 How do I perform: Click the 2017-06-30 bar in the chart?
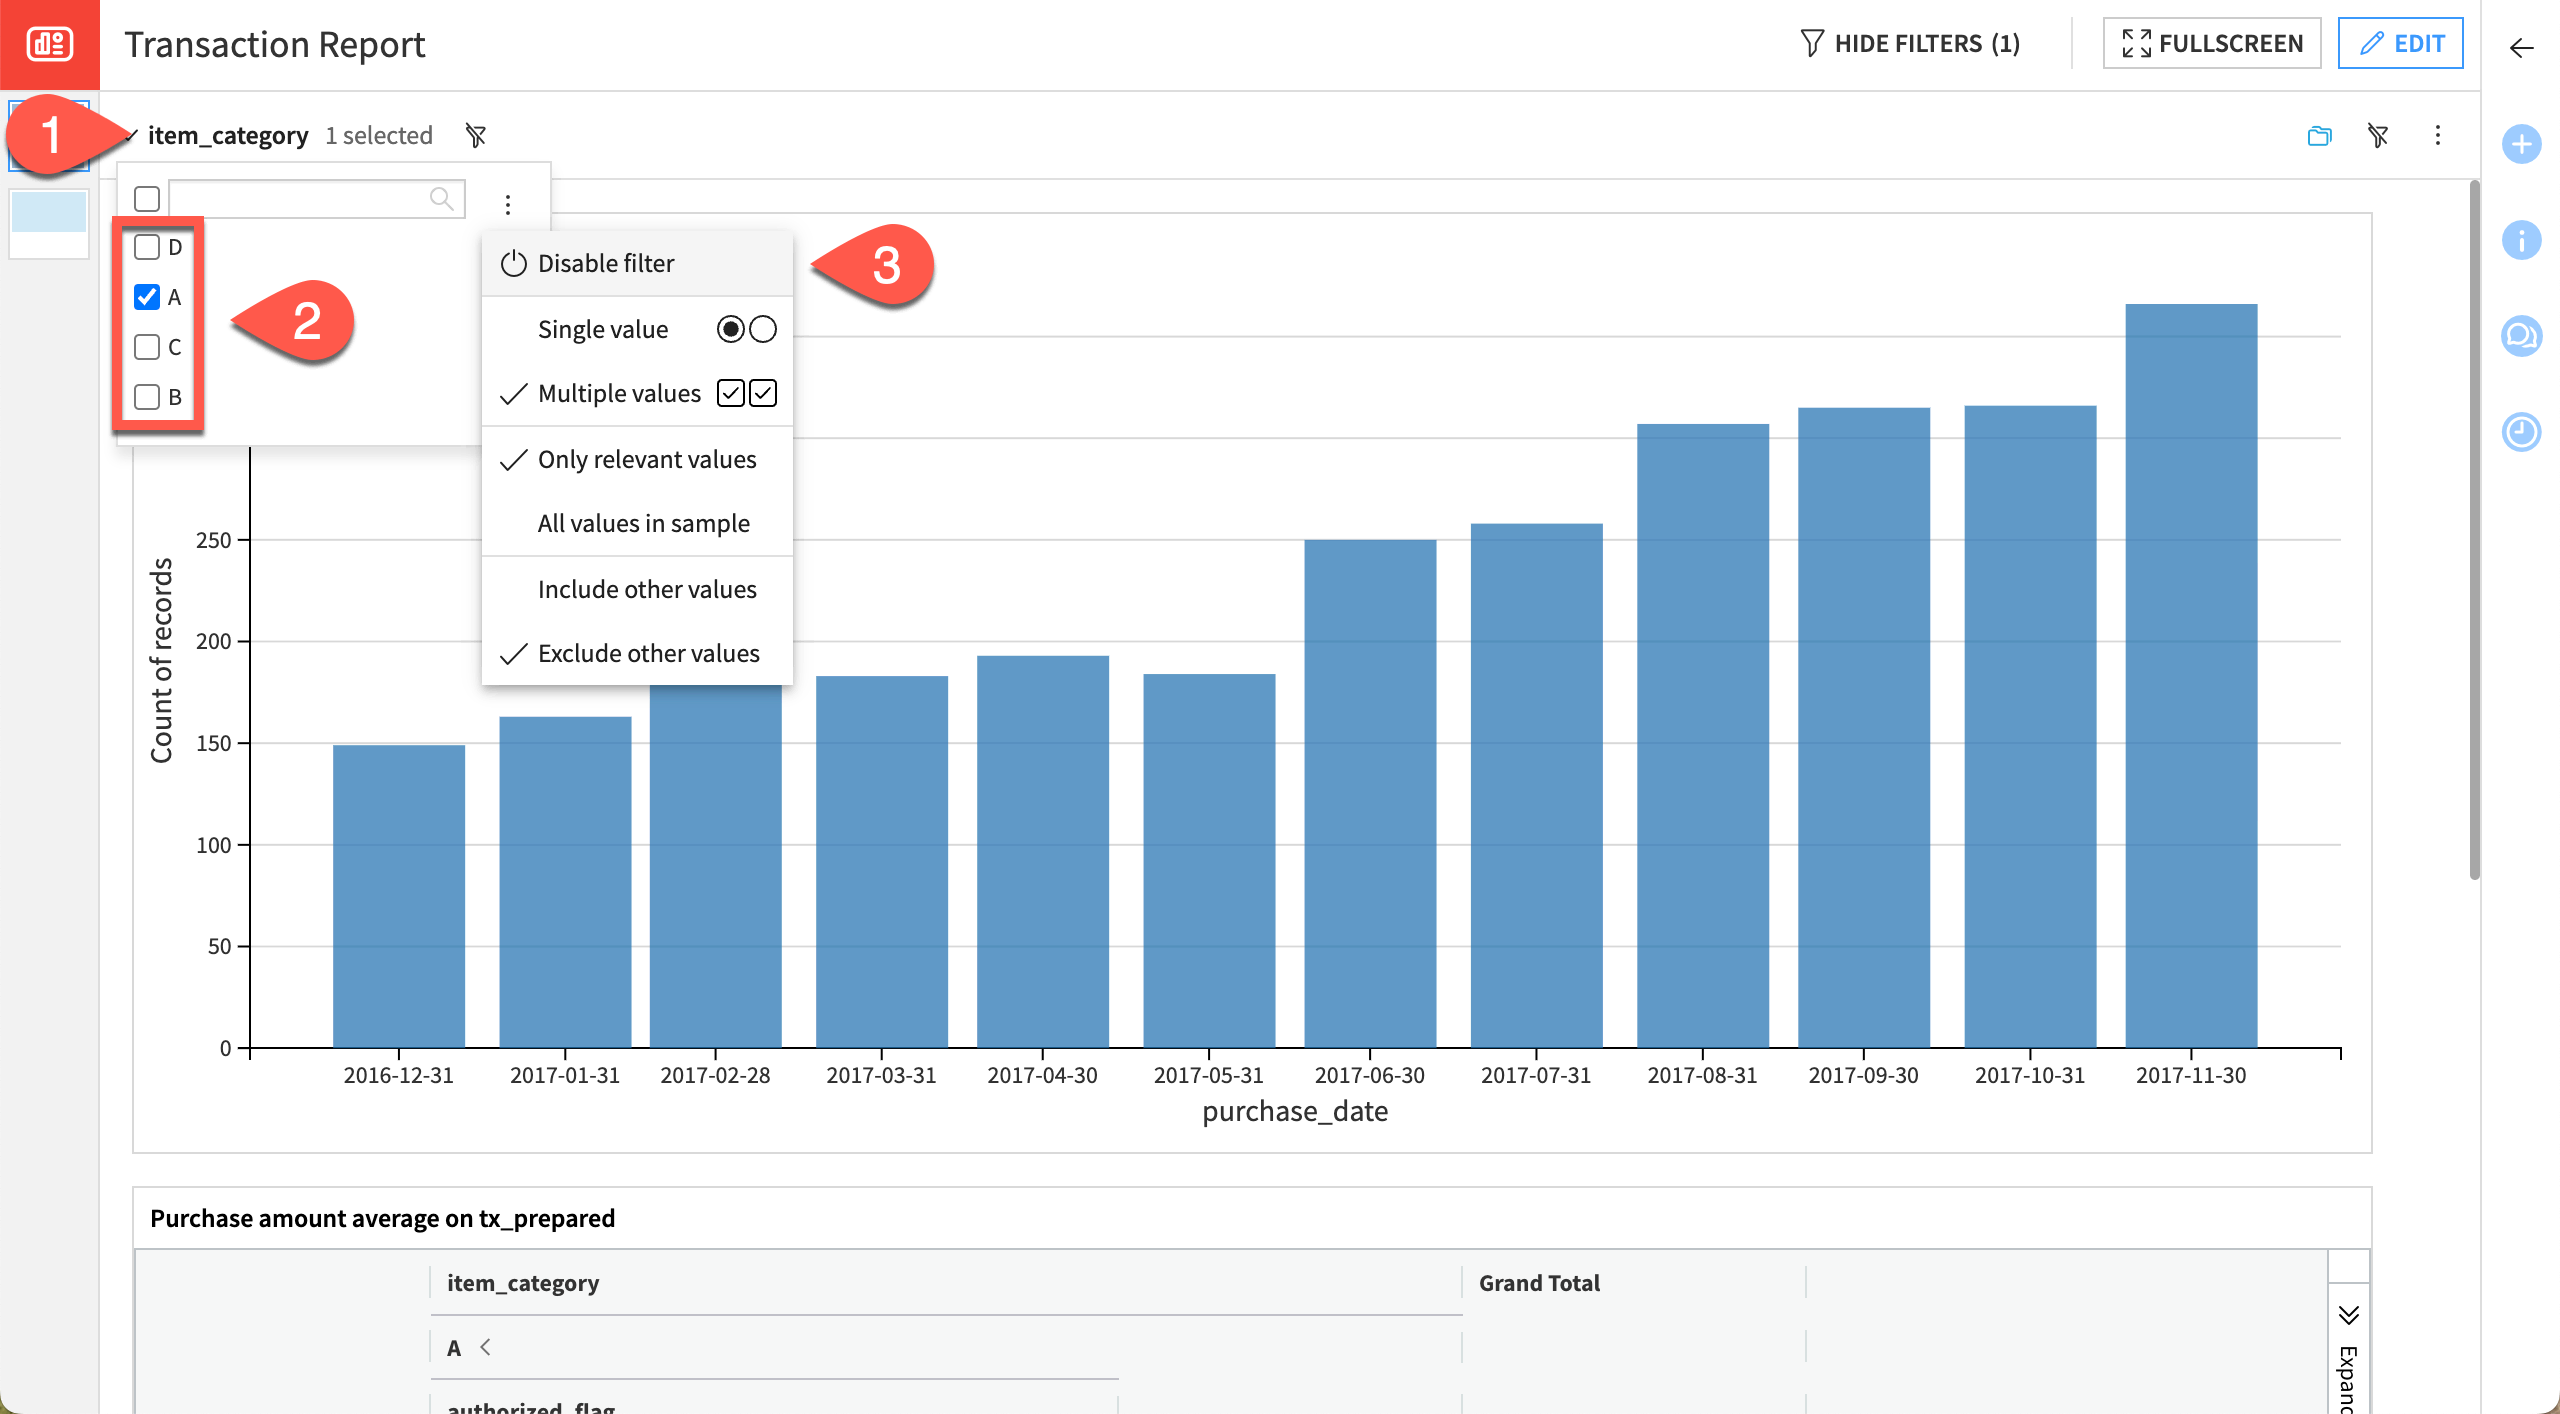[x=1370, y=793]
